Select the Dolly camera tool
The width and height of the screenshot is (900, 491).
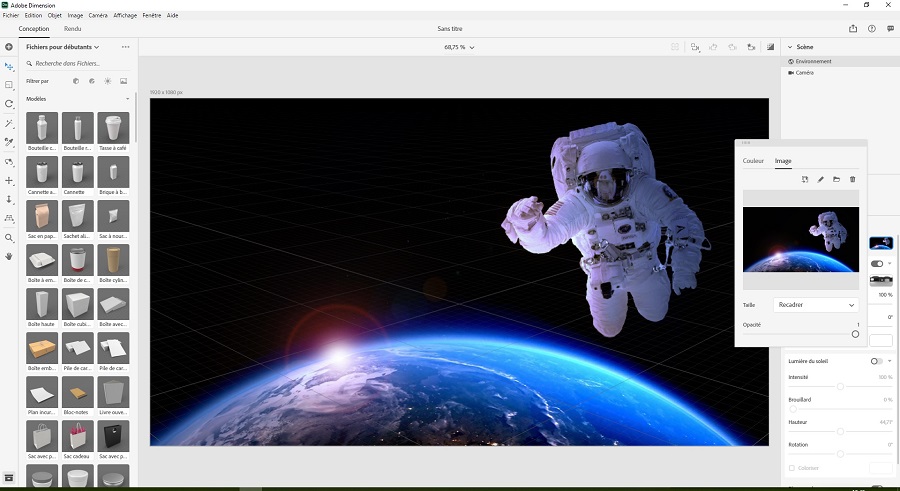tap(9, 199)
